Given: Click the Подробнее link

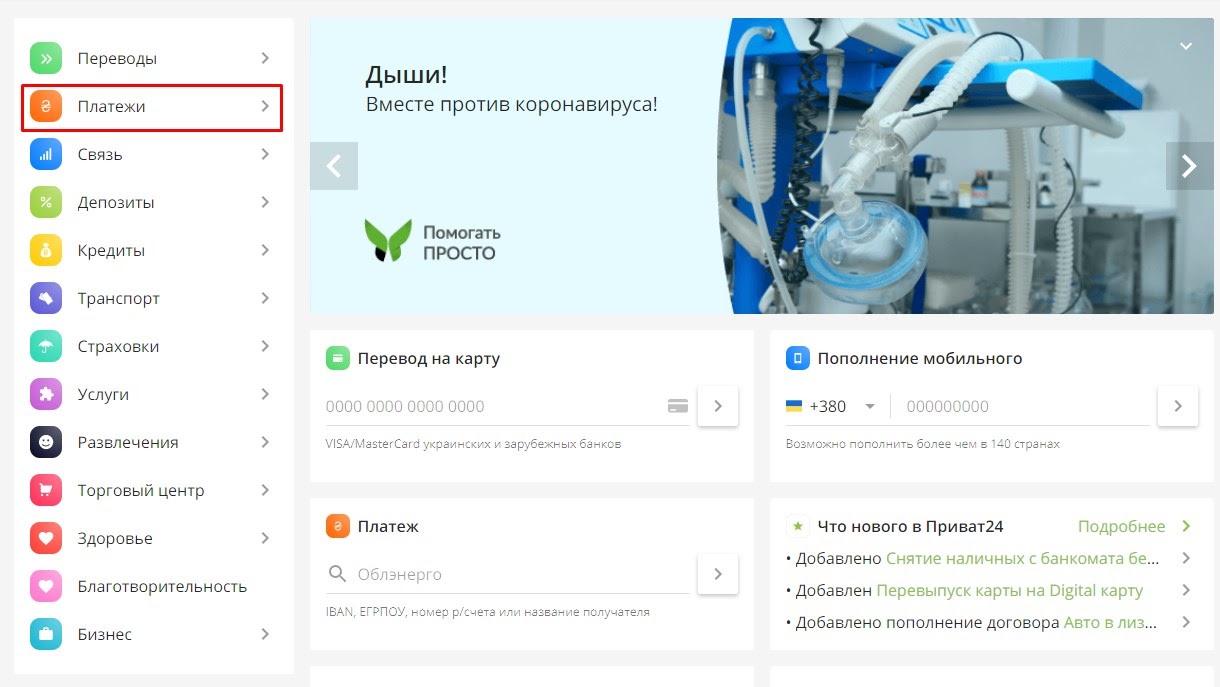Looking at the screenshot, I should pos(1121,526).
